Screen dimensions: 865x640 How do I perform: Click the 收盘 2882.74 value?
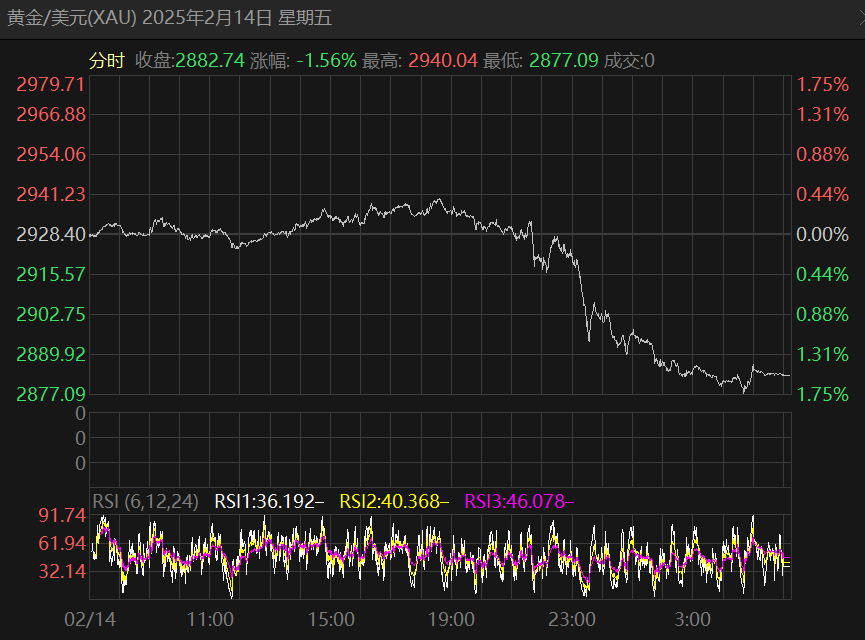(210, 60)
